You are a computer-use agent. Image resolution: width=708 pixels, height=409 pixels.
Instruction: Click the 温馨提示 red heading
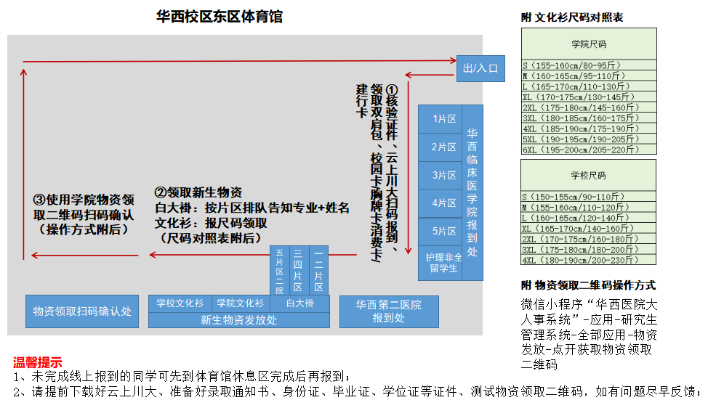pyautogui.click(x=36, y=362)
